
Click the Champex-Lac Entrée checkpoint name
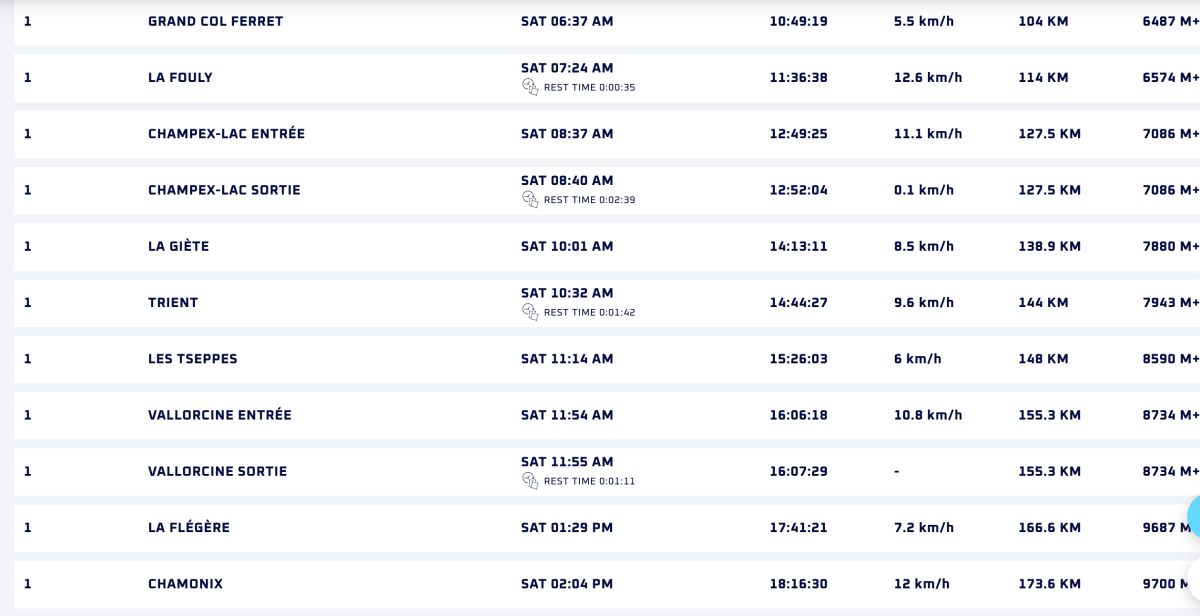point(226,134)
